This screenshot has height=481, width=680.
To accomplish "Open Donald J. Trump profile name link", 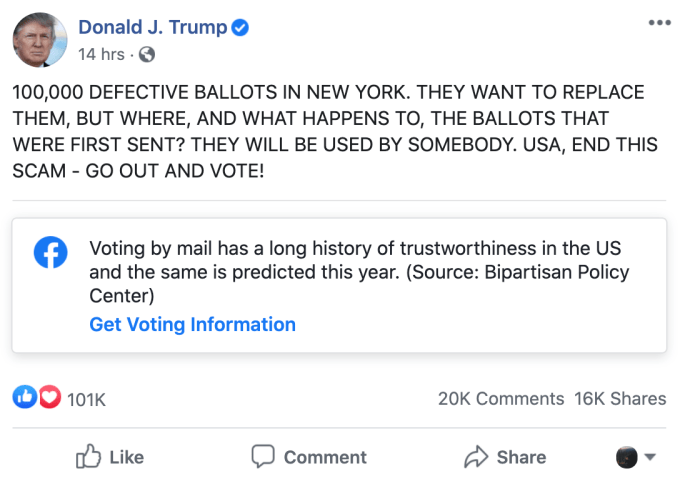I will [152, 28].
